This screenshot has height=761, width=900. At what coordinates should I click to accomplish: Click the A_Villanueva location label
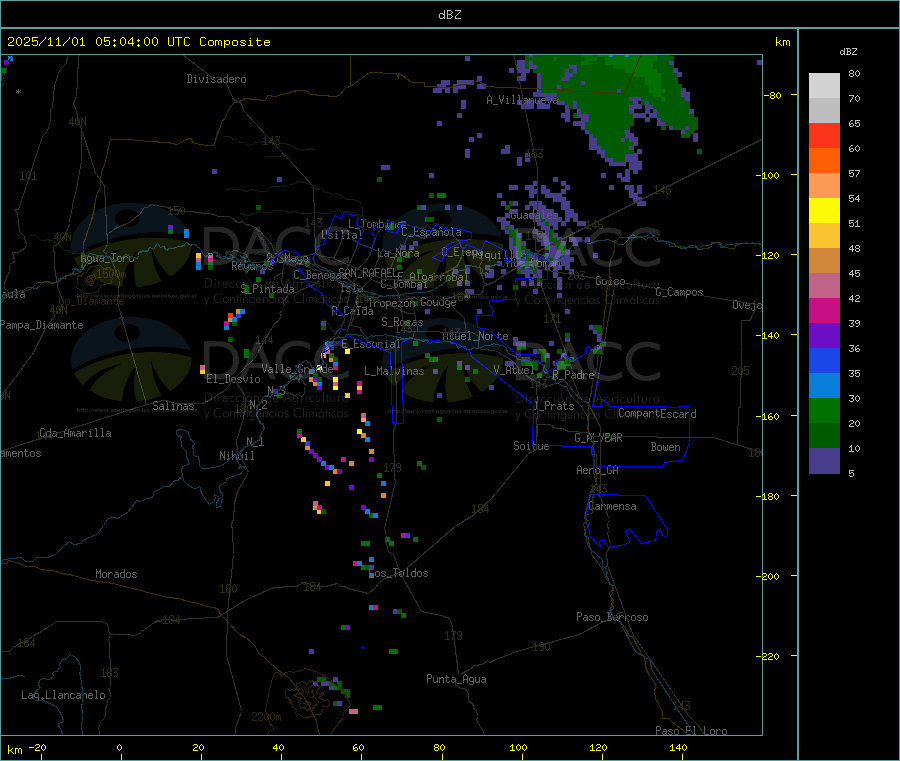coord(522,100)
